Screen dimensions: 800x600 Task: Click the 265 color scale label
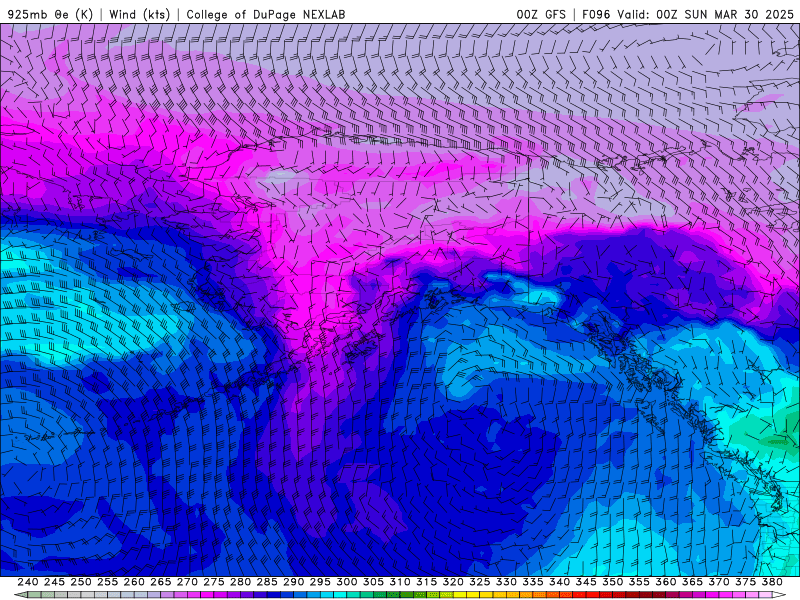[160, 582]
